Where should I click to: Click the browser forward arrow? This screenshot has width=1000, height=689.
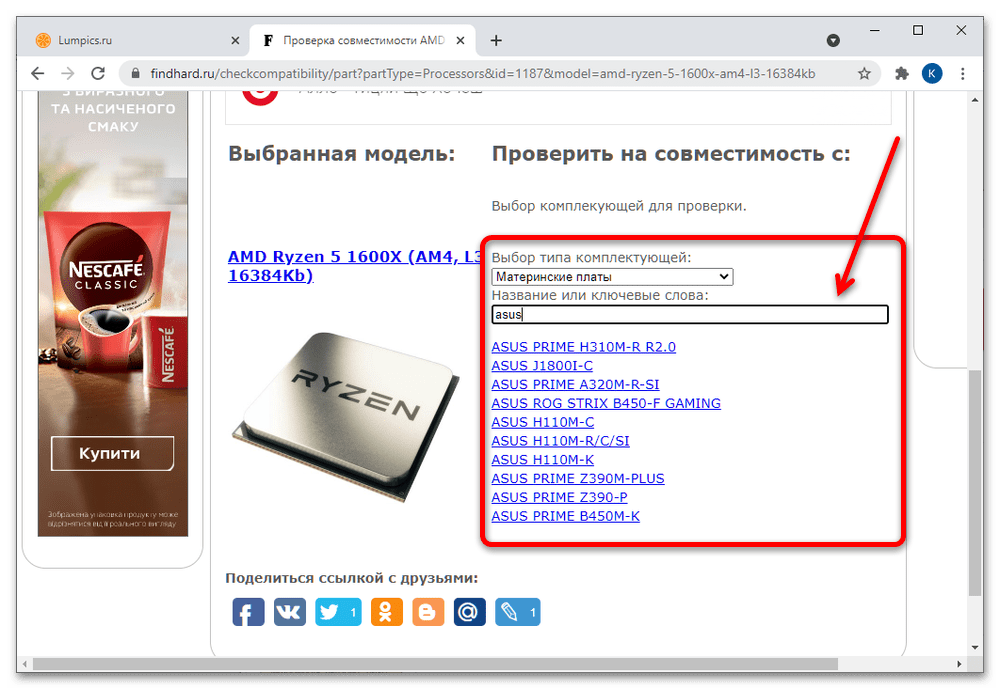(68, 73)
